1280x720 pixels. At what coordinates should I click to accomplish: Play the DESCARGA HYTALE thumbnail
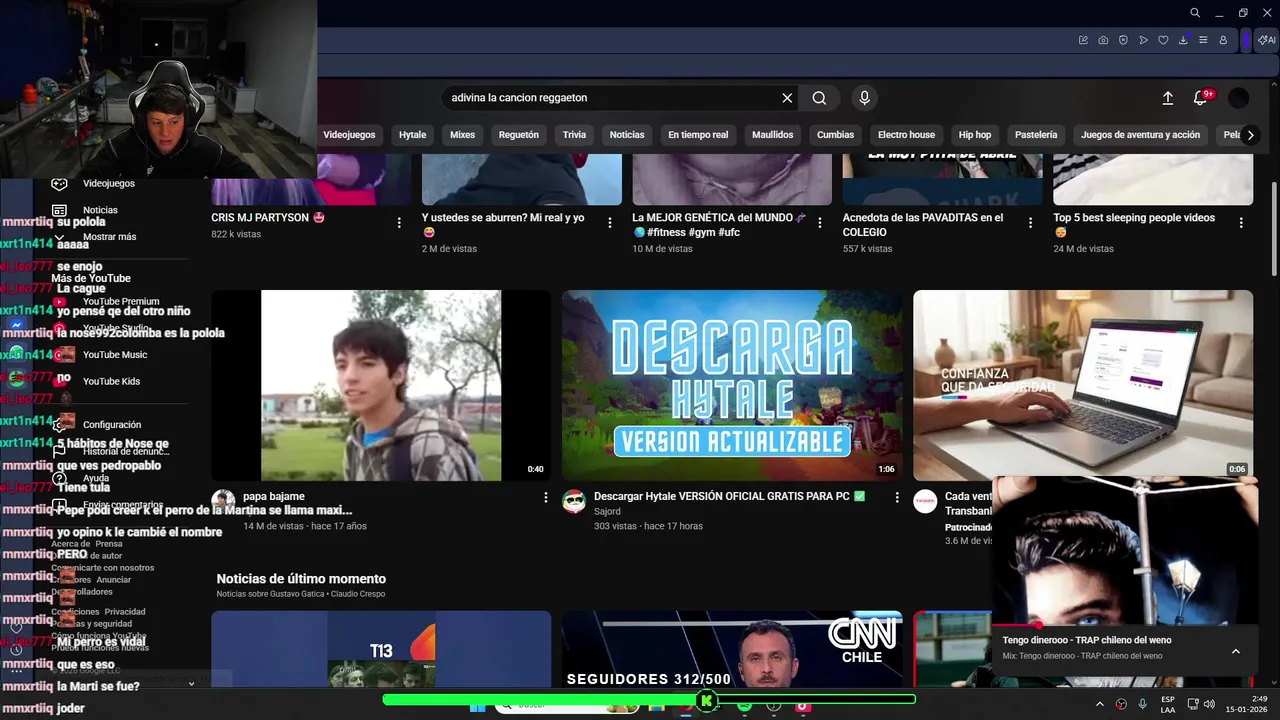coord(732,385)
